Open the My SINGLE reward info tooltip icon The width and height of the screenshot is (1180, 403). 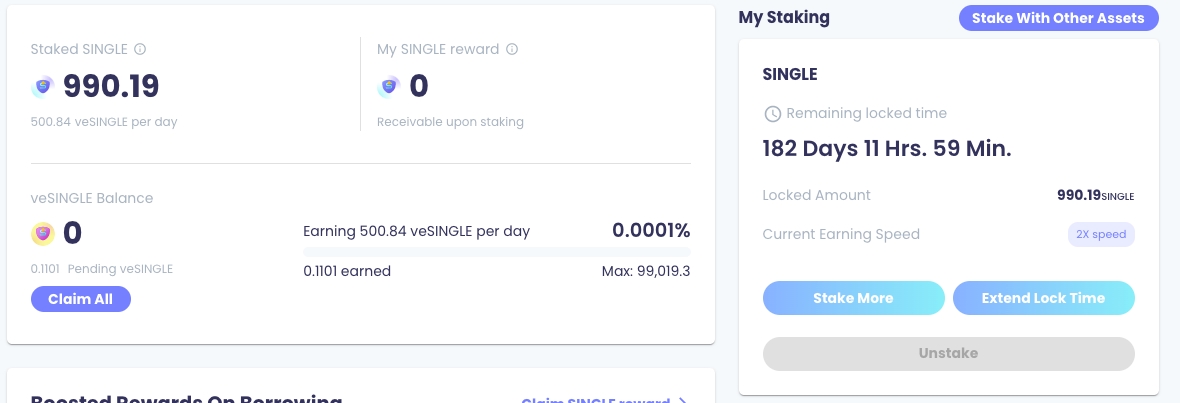512,49
